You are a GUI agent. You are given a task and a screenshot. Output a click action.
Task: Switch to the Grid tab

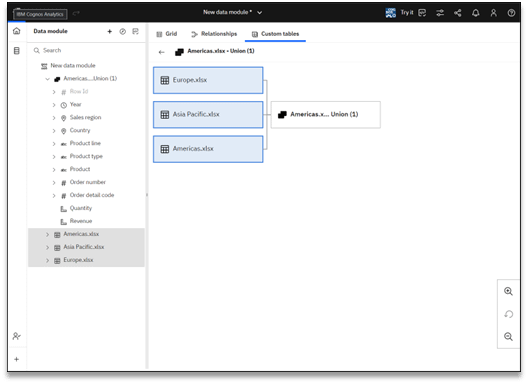167,34
